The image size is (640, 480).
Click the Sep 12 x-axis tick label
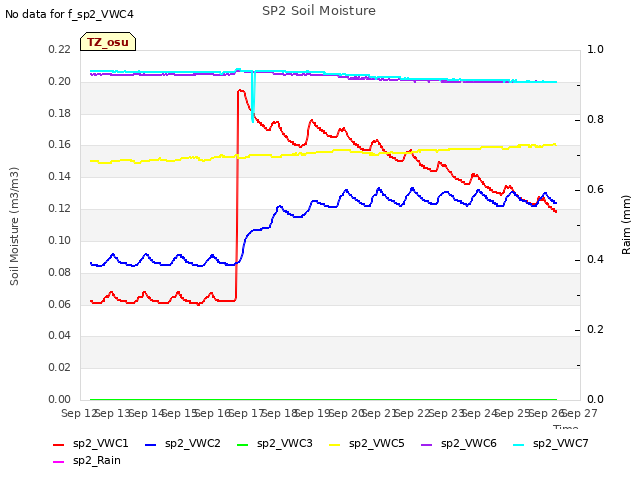click(x=78, y=413)
